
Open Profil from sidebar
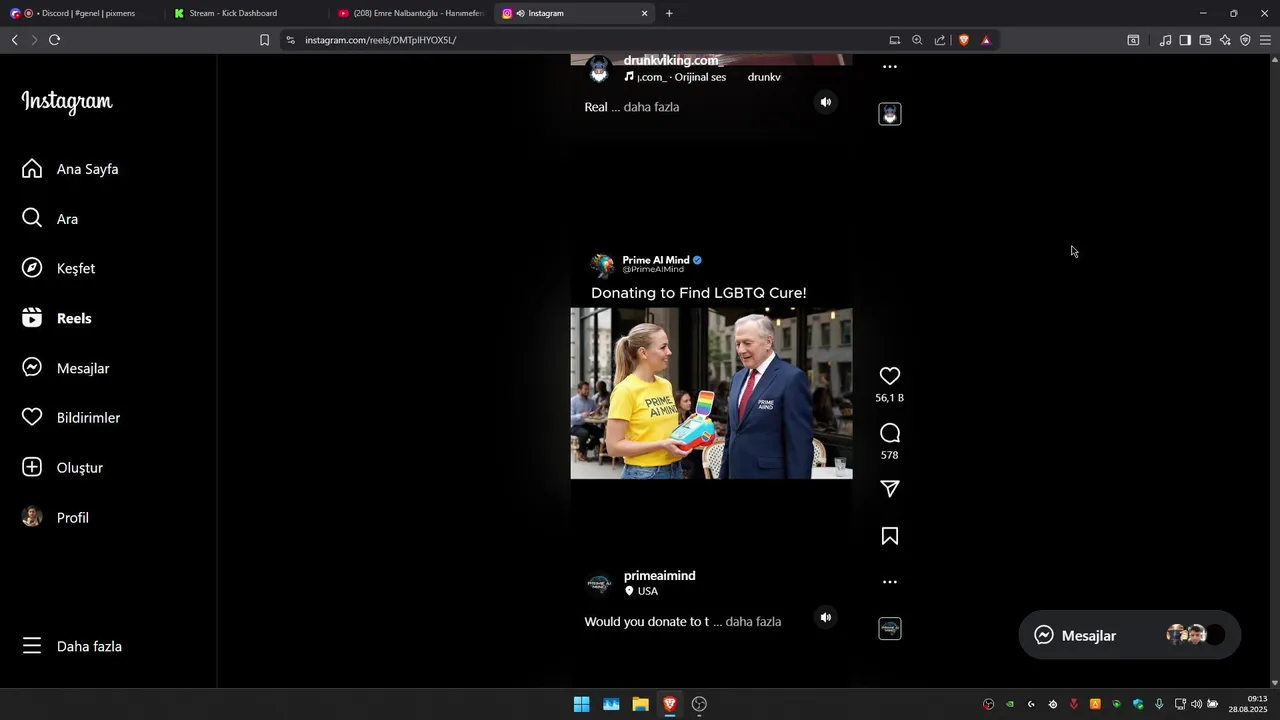pyautogui.click(x=55, y=517)
